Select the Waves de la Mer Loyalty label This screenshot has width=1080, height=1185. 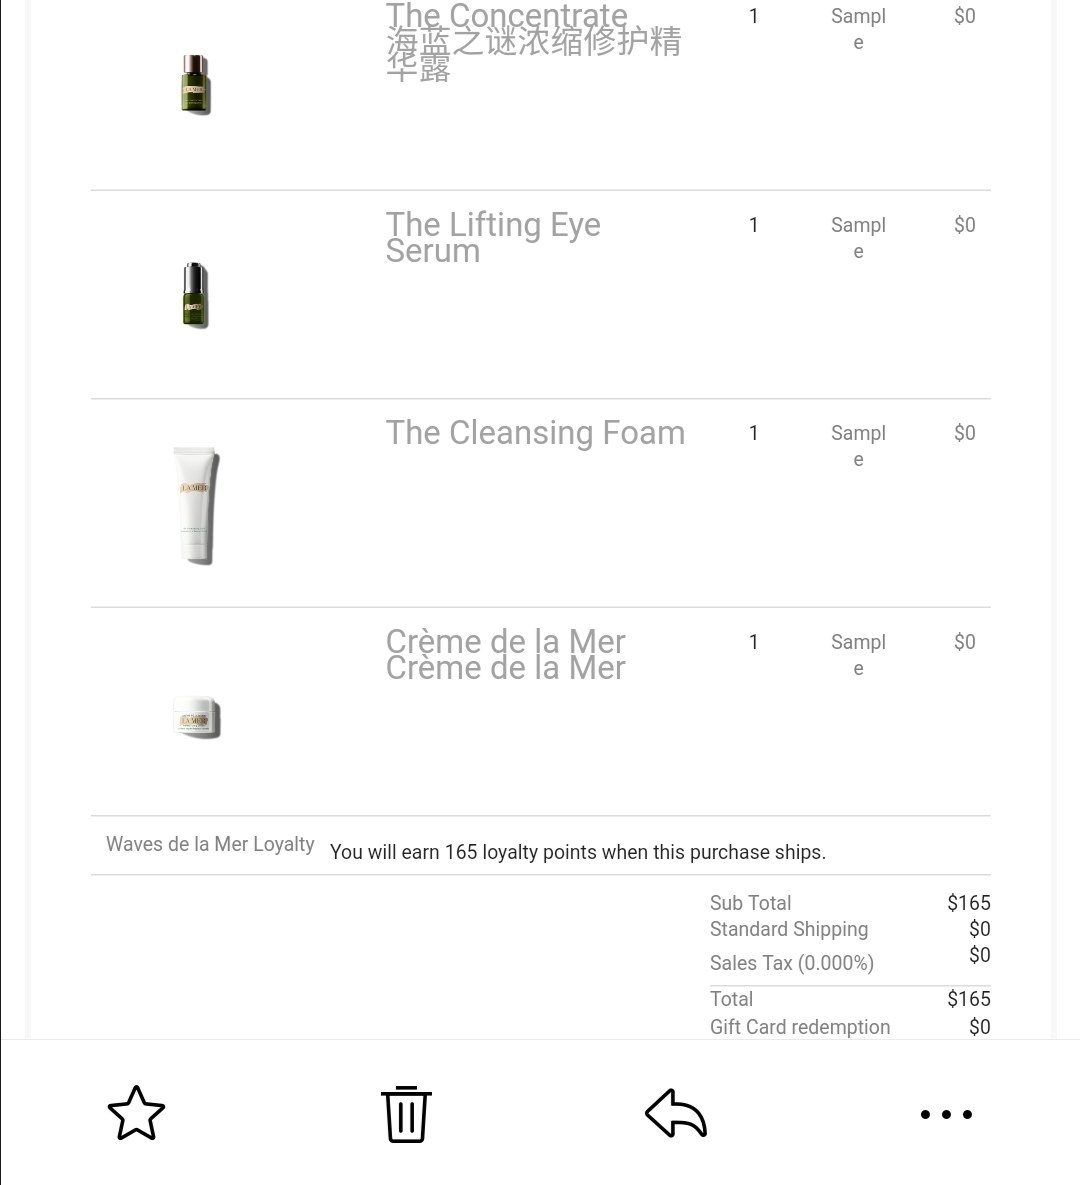pos(210,844)
